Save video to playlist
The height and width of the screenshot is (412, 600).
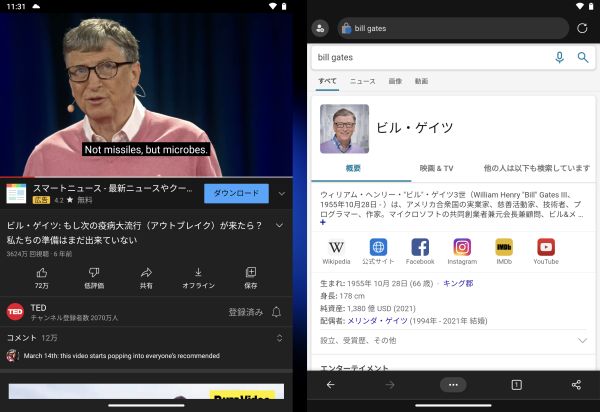pos(250,272)
